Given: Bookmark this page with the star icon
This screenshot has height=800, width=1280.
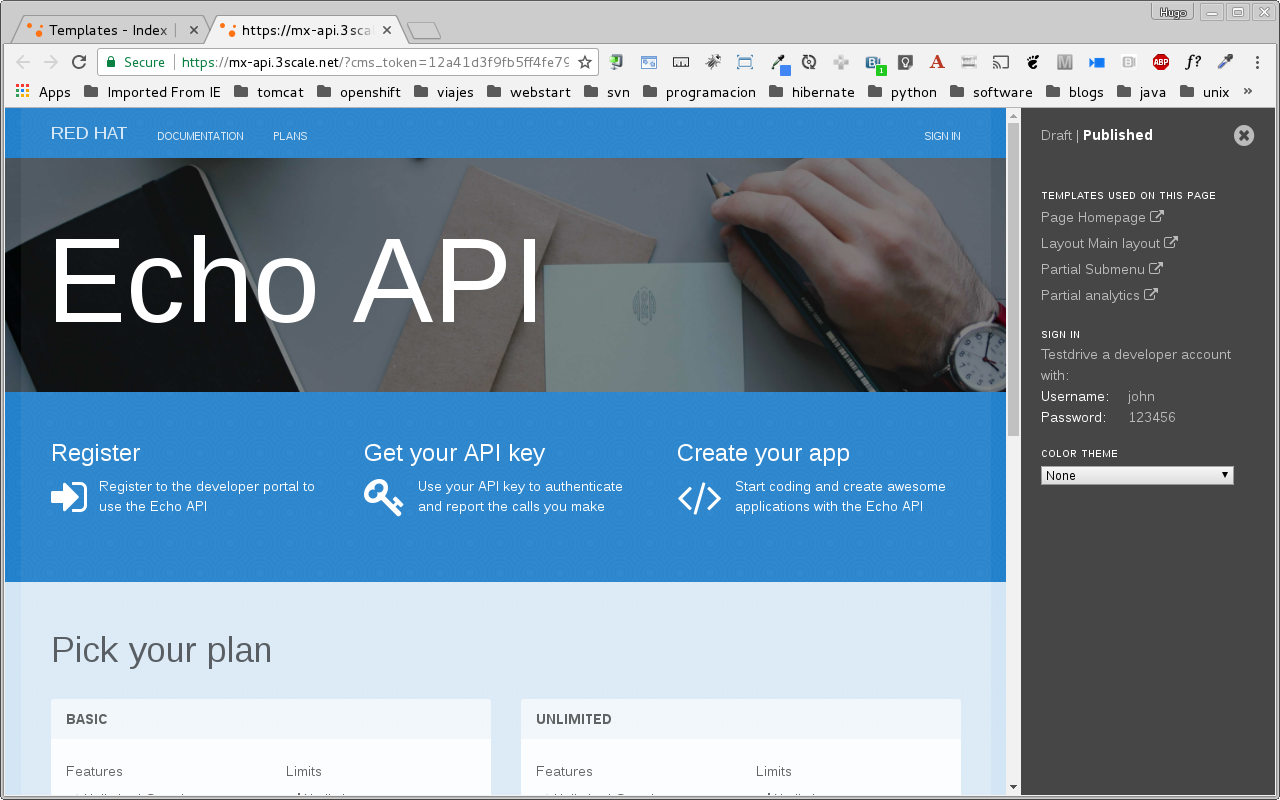Looking at the screenshot, I should pyautogui.click(x=585, y=62).
